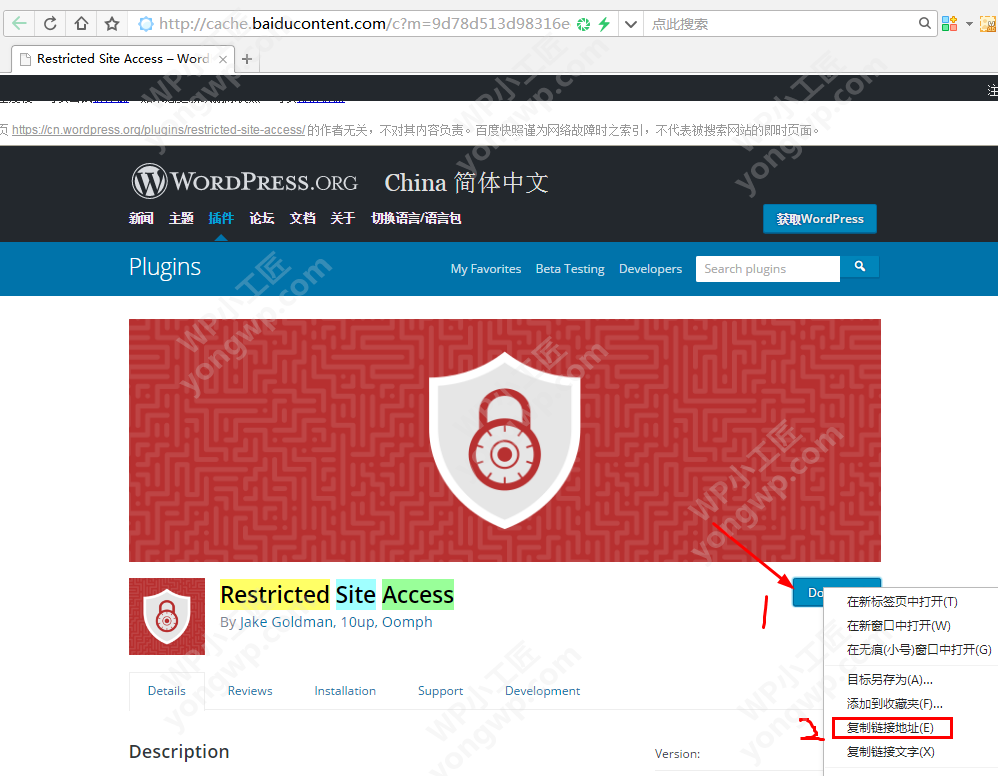Image resolution: width=998 pixels, height=776 pixels.
Task: Bookmark page with the star icon
Action: coord(112,24)
